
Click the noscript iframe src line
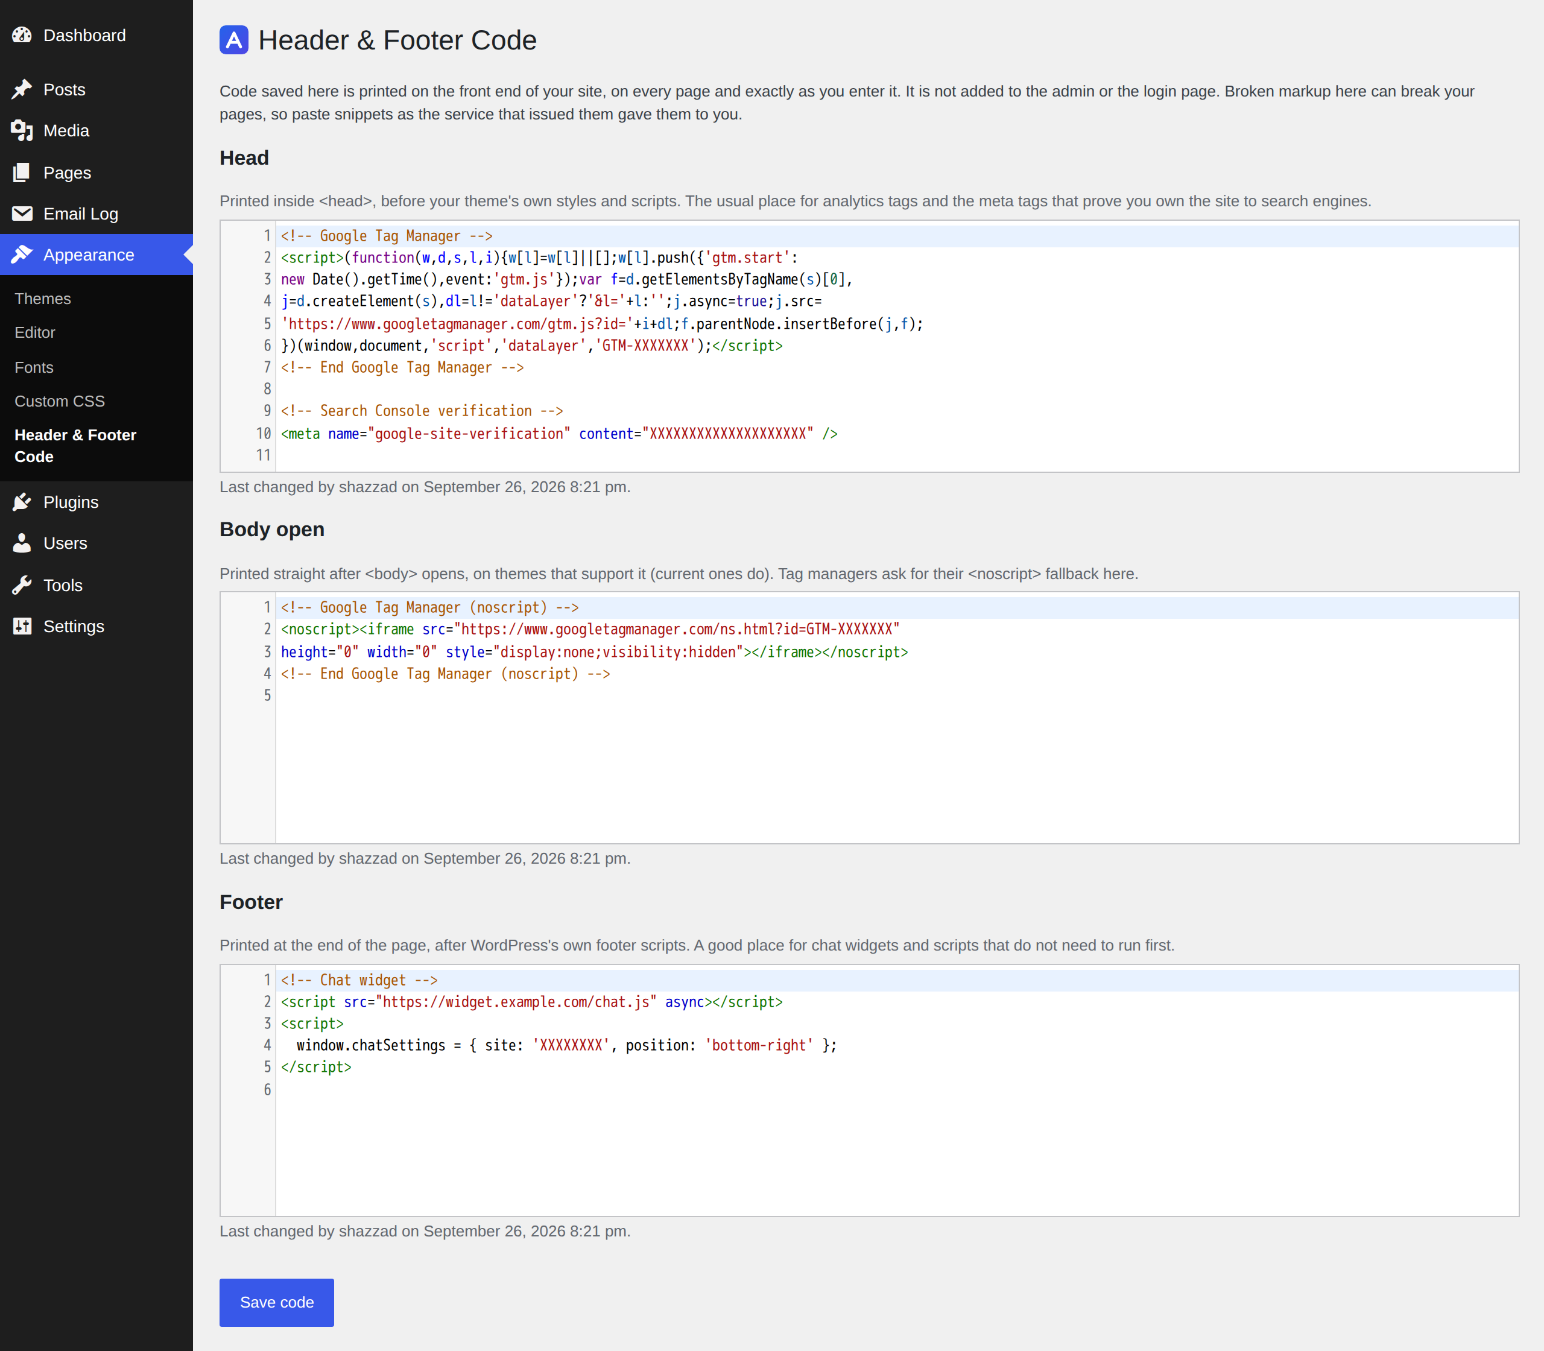point(590,629)
